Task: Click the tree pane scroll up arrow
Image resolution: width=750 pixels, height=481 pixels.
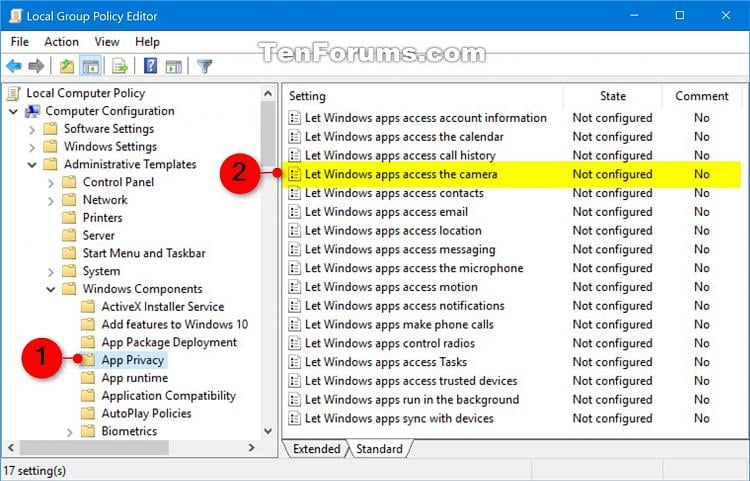Action: (268, 94)
